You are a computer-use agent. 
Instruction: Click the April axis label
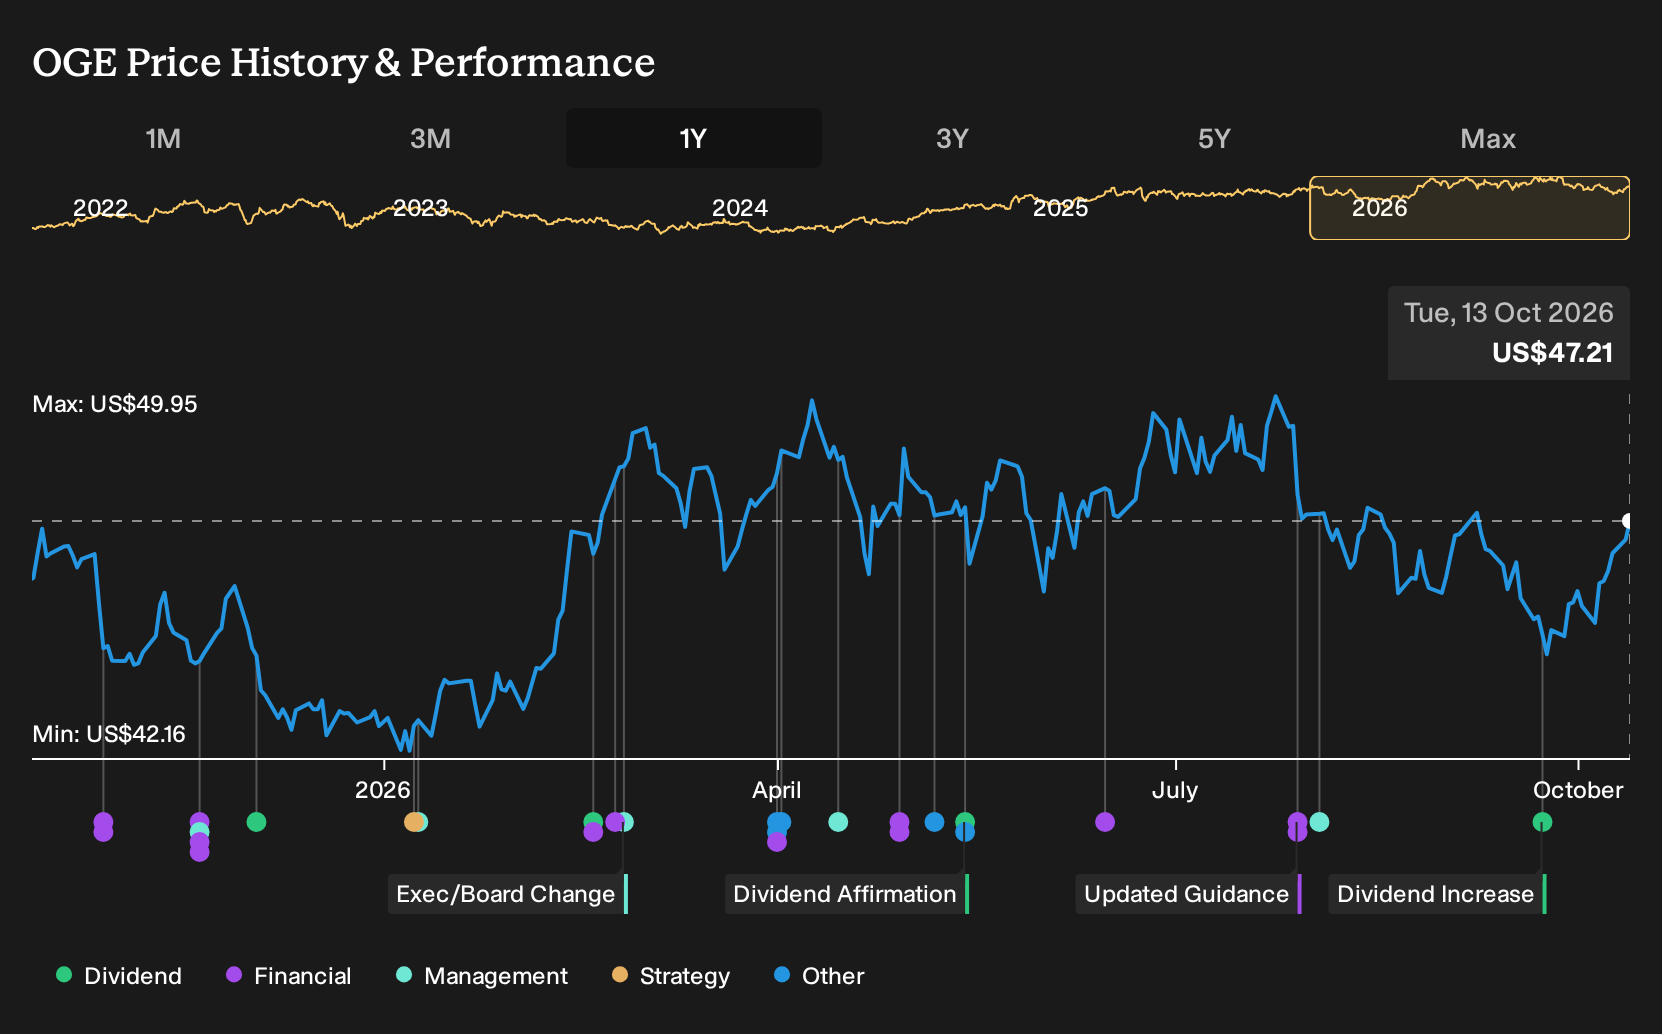coord(777,790)
